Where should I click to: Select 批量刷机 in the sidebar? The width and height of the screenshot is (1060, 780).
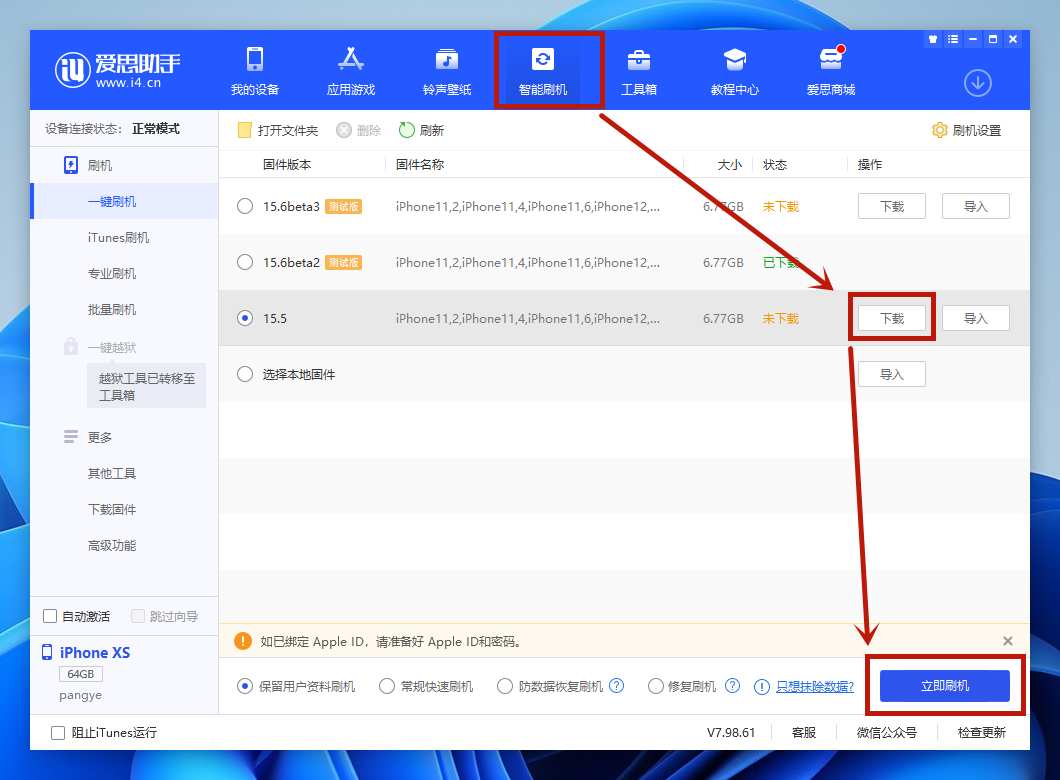pos(112,309)
